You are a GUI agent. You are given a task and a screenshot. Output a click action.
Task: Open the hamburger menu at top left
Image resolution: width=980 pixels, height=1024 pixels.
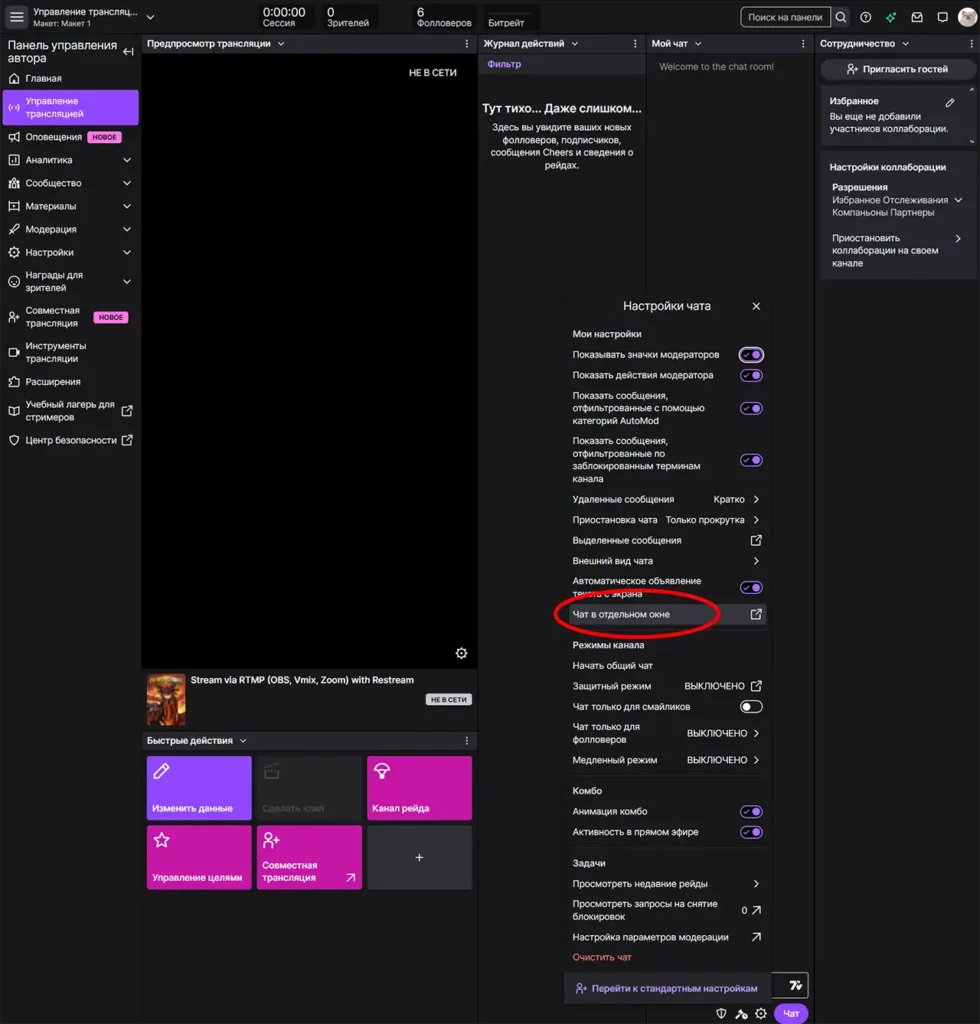click(x=17, y=17)
